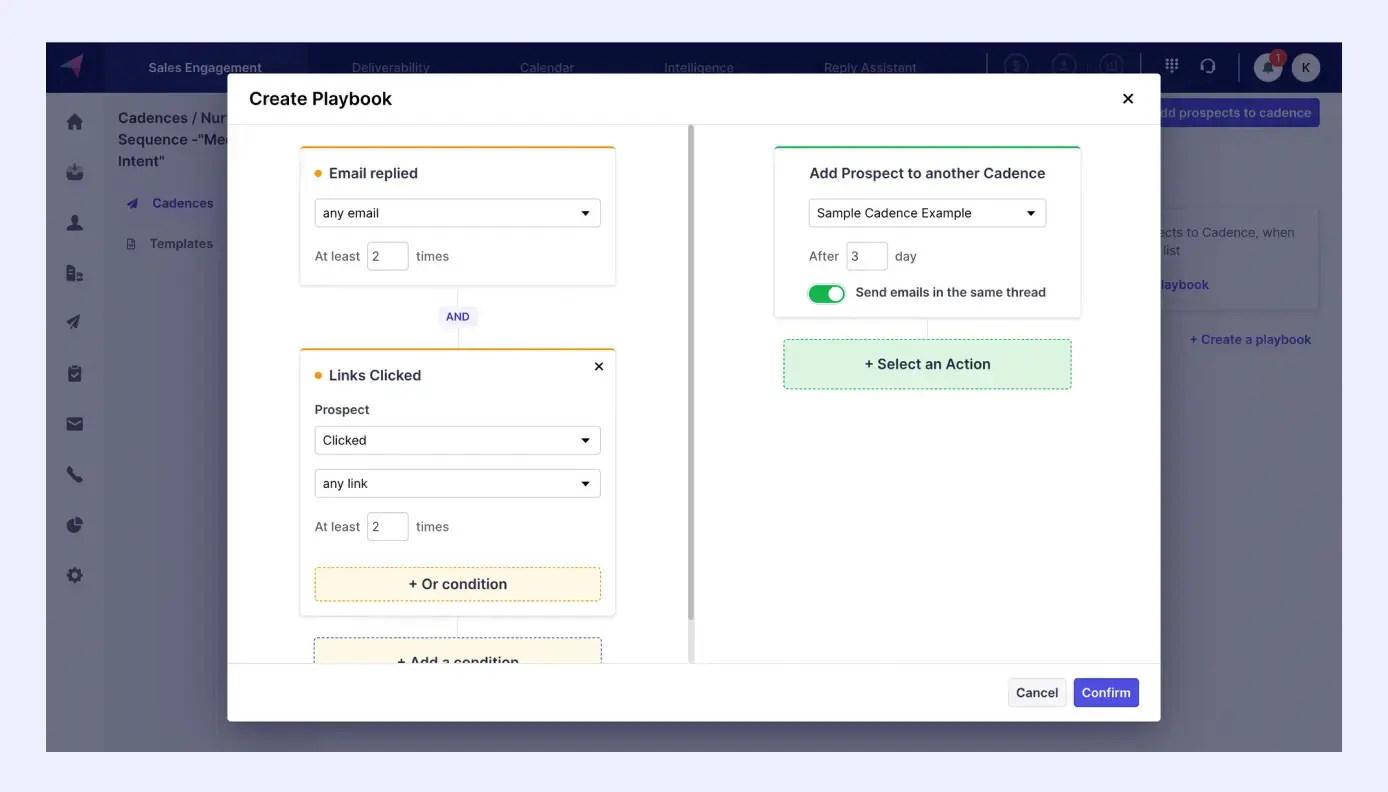Edit the 'At least times' value for Email replied

click(x=388, y=256)
